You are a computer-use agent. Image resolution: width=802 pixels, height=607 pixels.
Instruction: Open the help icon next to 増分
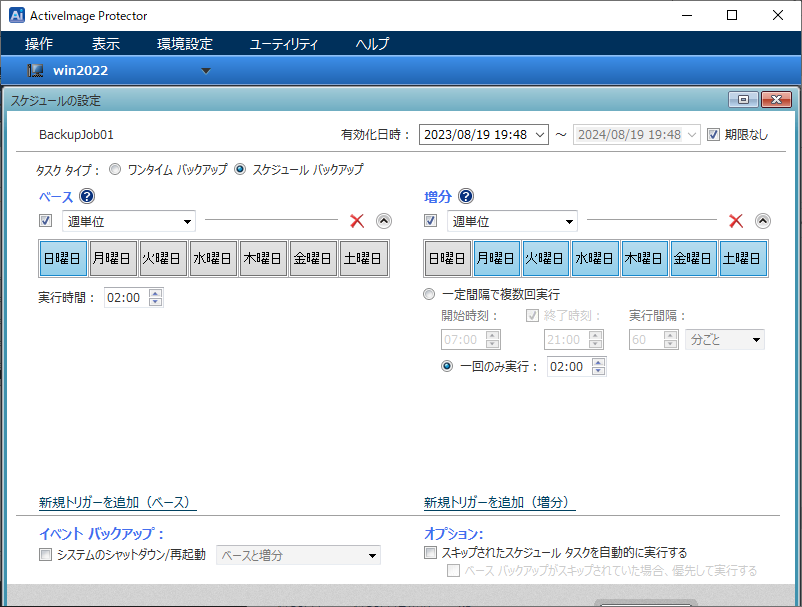pos(466,196)
